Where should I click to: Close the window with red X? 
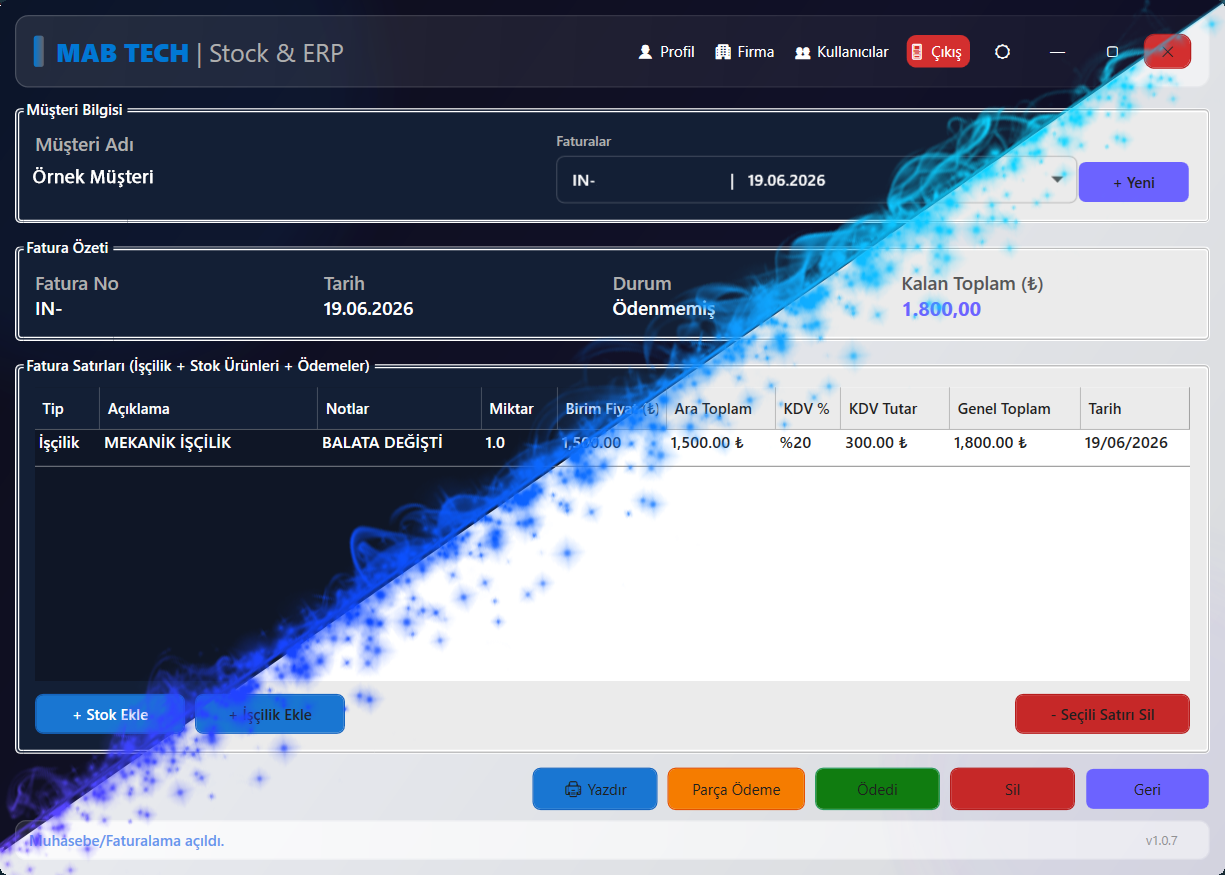pyautogui.click(x=1167, y=52)
